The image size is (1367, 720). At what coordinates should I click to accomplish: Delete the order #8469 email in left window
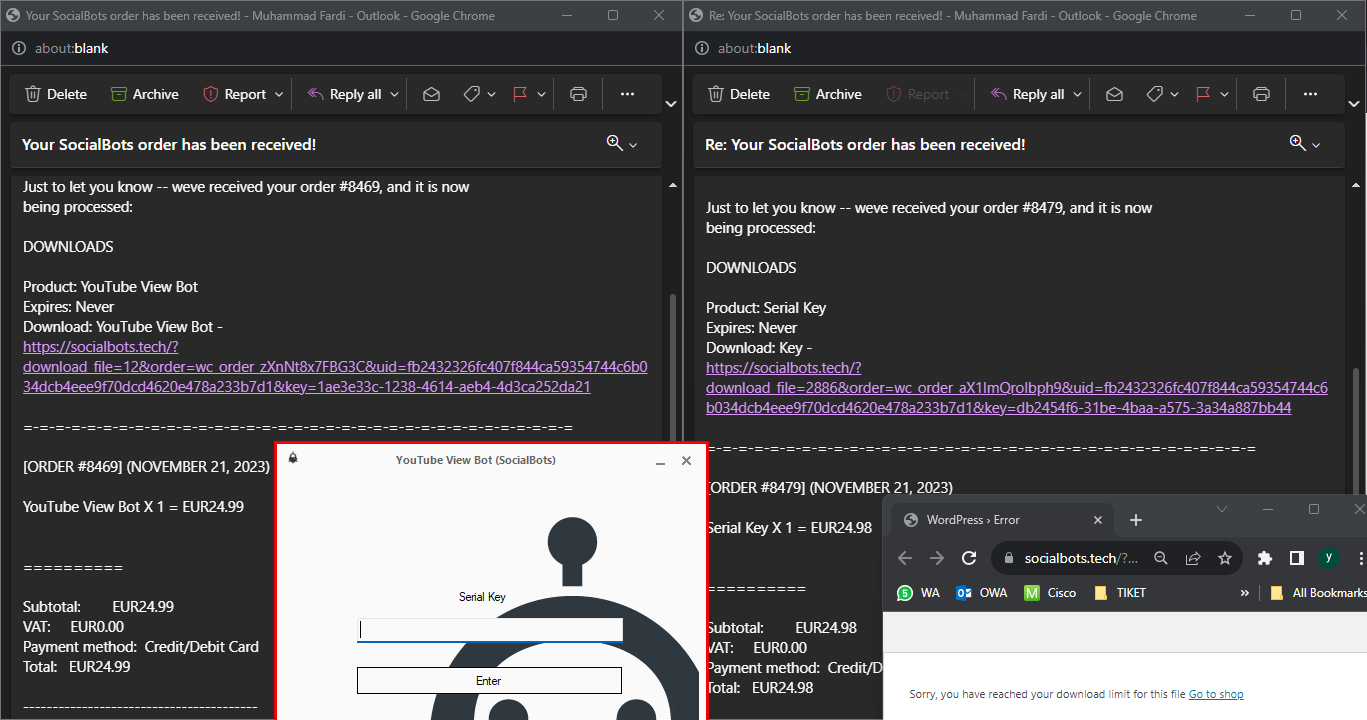(56, 94)
